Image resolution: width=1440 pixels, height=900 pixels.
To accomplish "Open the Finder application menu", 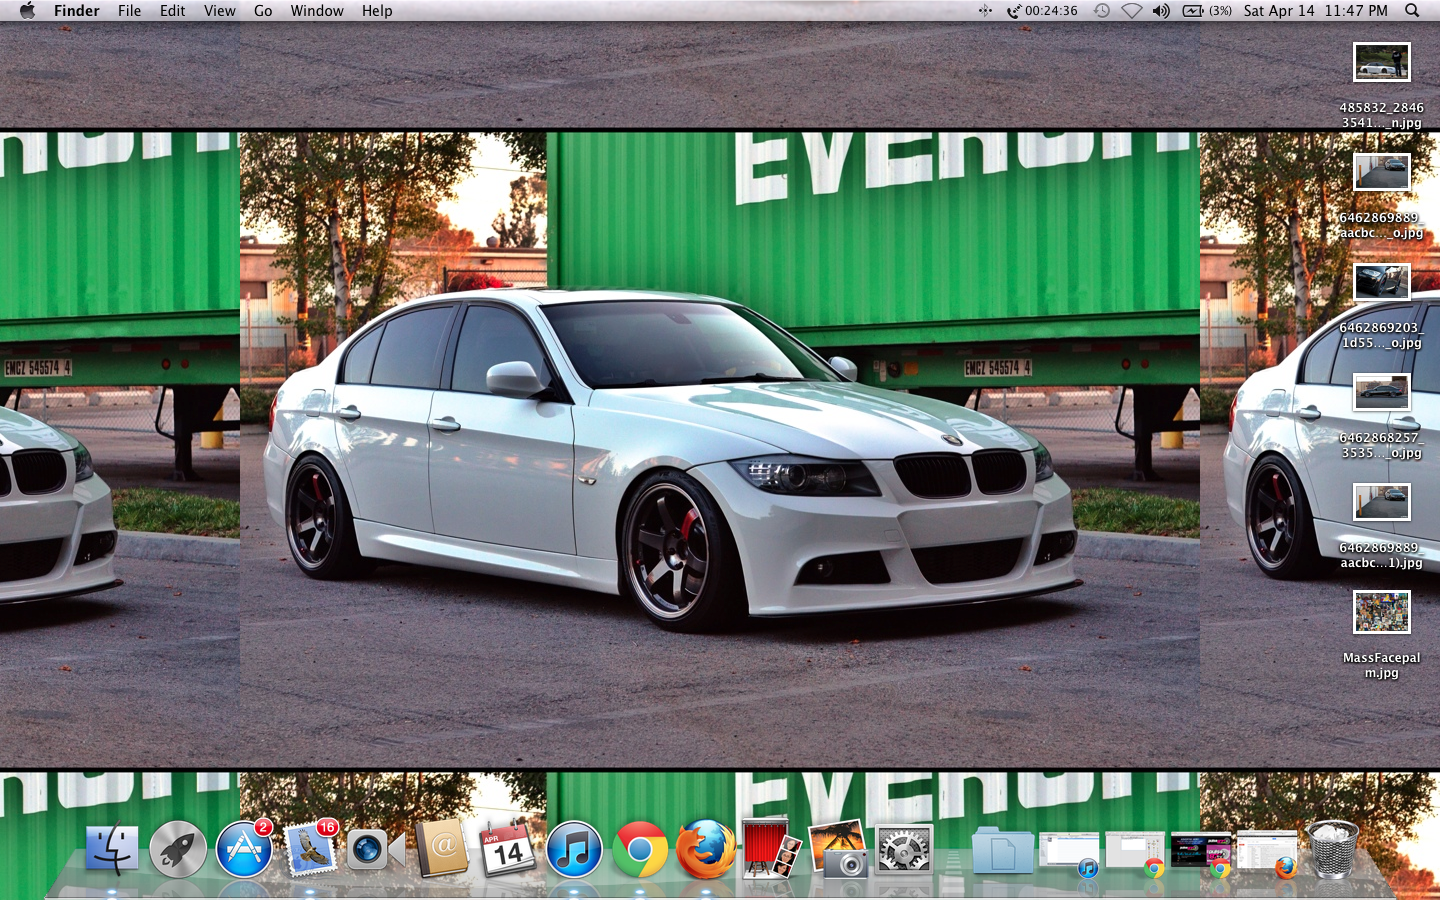I will click(x=76, y=11).
